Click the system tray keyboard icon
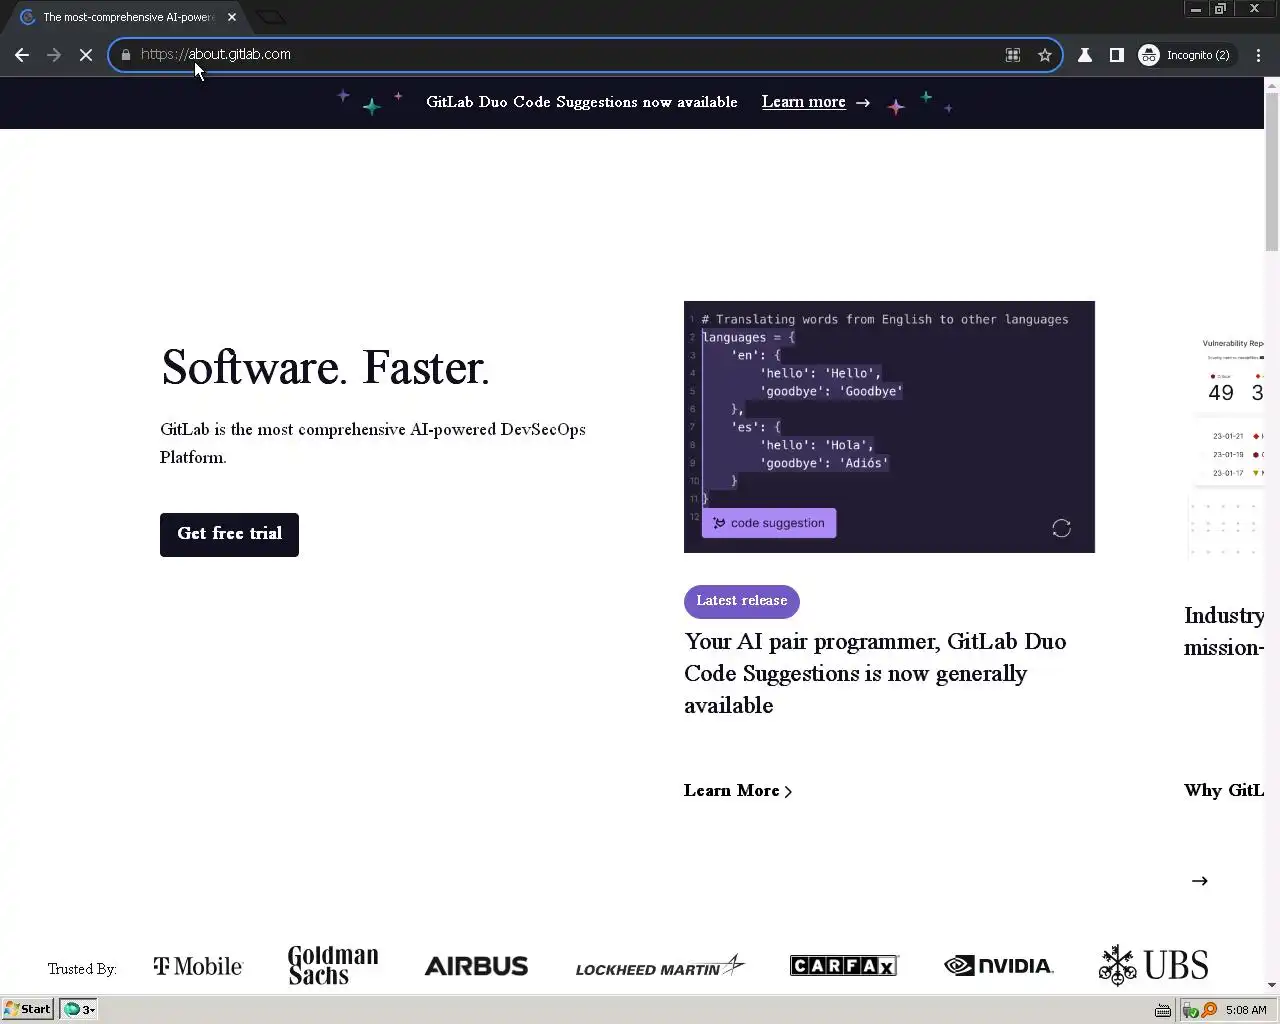 1162,1010
